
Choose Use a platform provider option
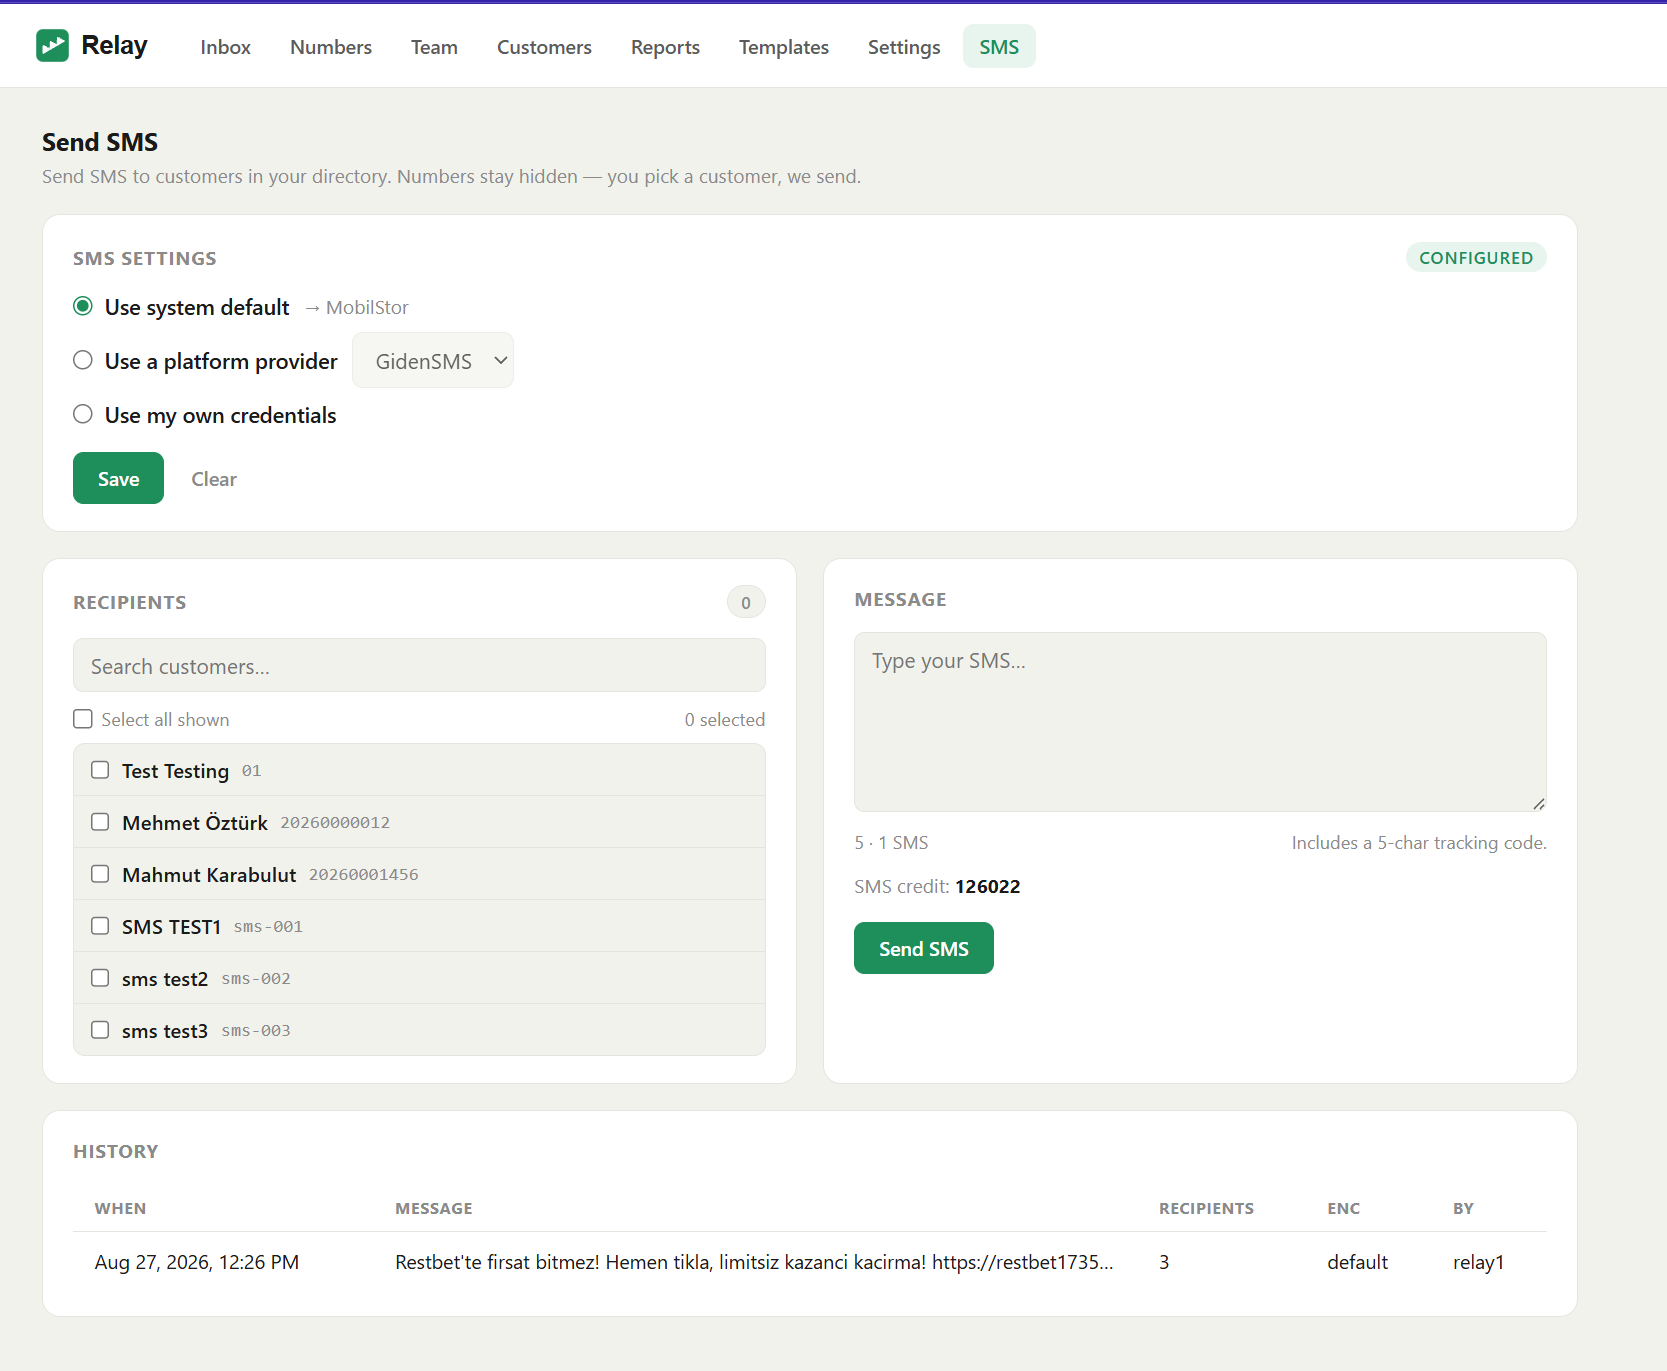[x=83, y=360]
